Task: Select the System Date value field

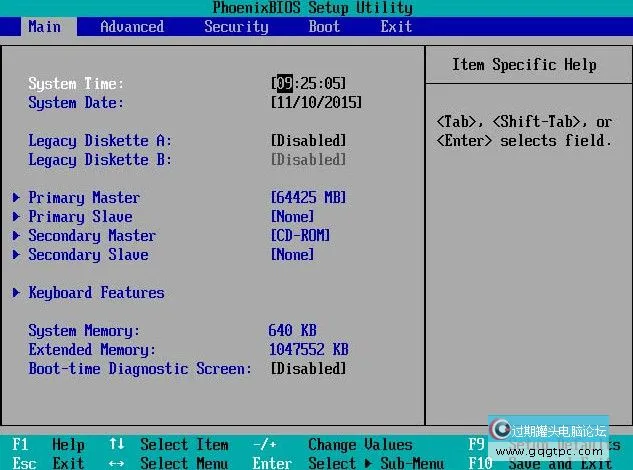Action: click(x=316, y=103)
